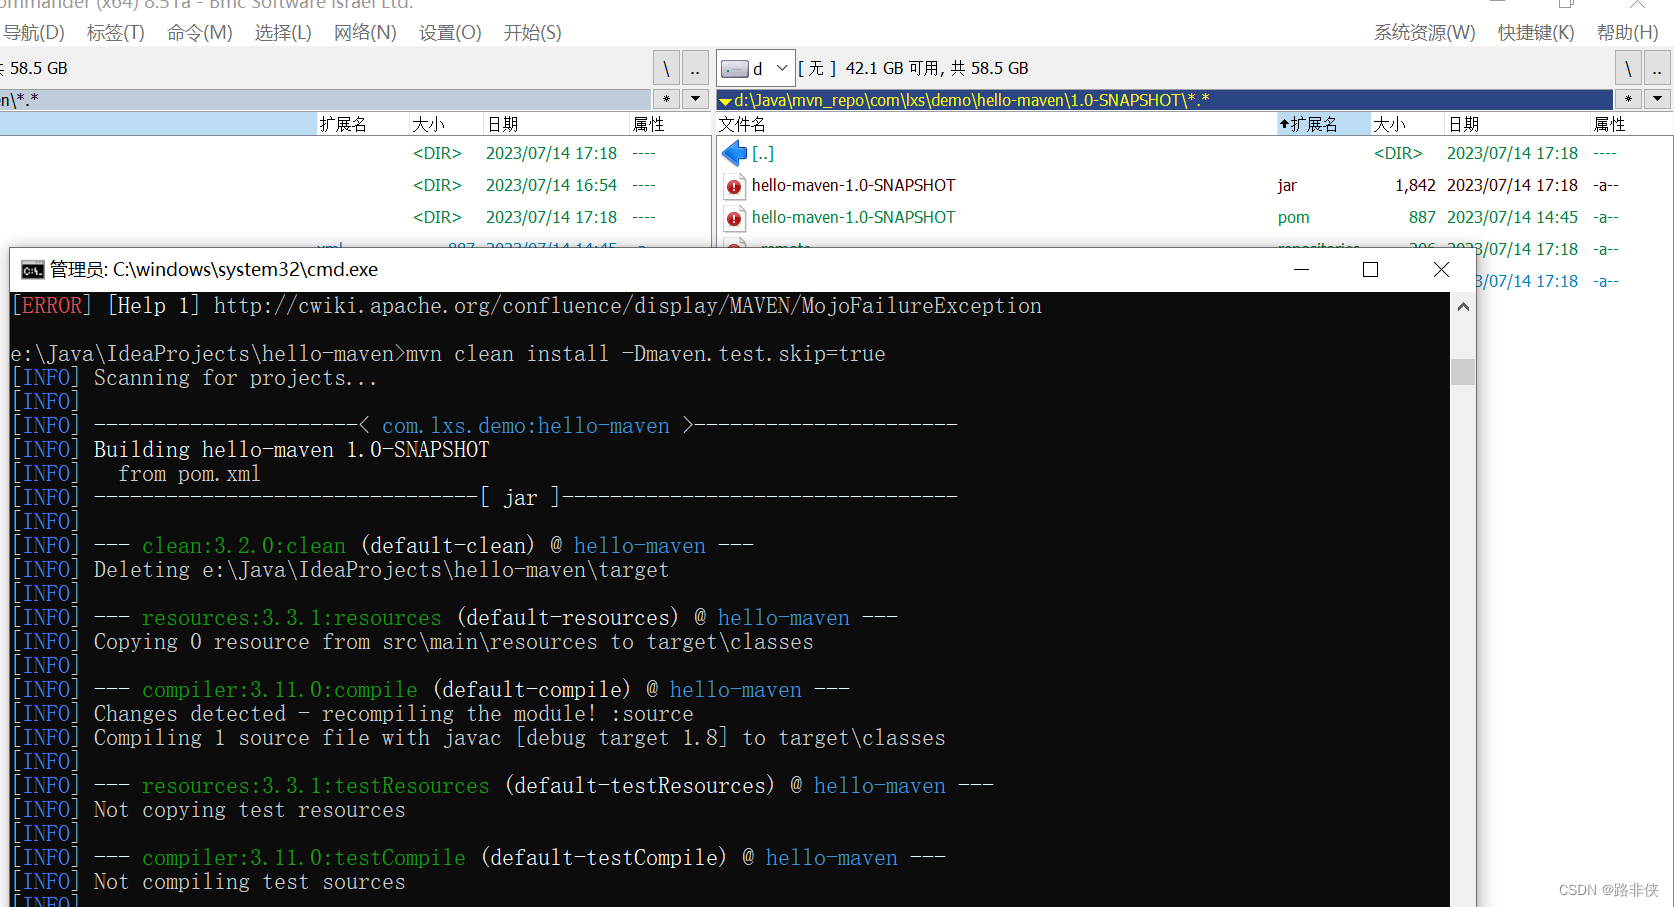Click the root directory backslash button in left panel
Image resolution: width=1674 pixels, height=907 pixels.
tap(666, 68)
